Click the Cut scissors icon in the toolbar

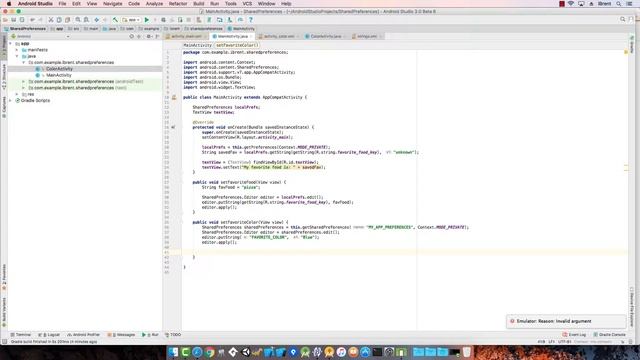point(51,20)
